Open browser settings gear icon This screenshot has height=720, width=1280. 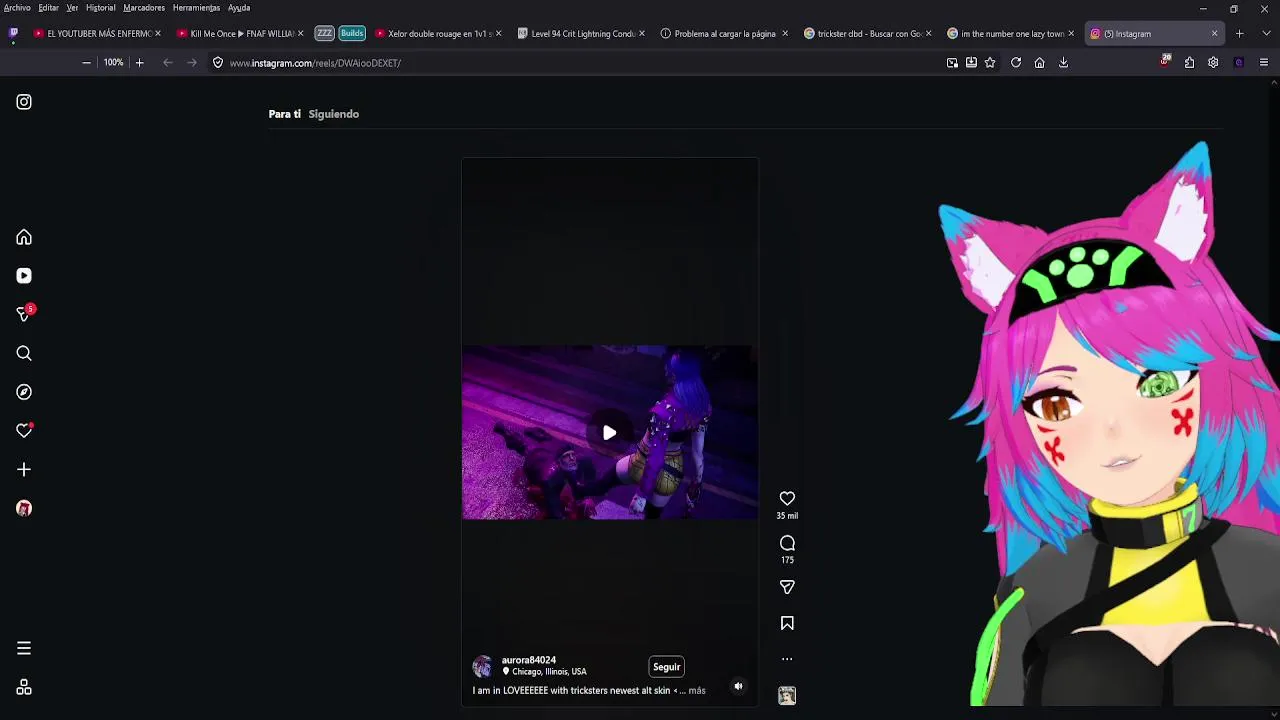point(1213,63)
